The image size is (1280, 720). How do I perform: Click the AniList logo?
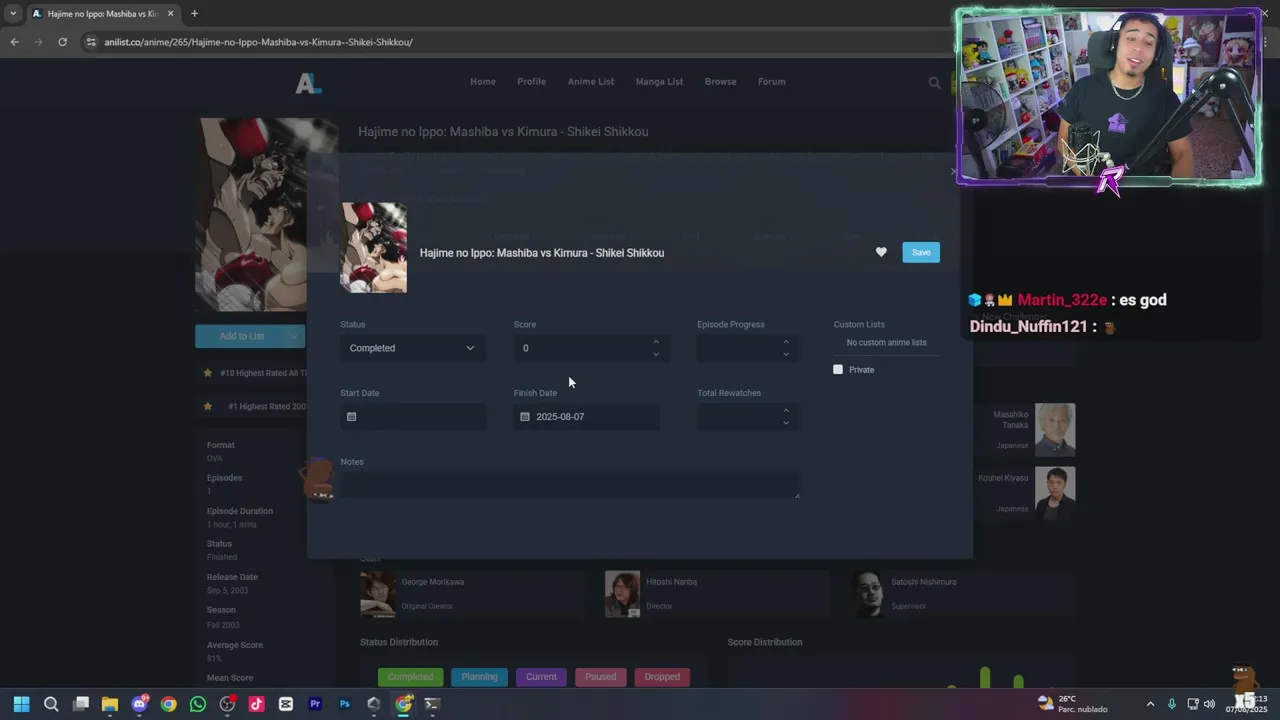point(308,84)
